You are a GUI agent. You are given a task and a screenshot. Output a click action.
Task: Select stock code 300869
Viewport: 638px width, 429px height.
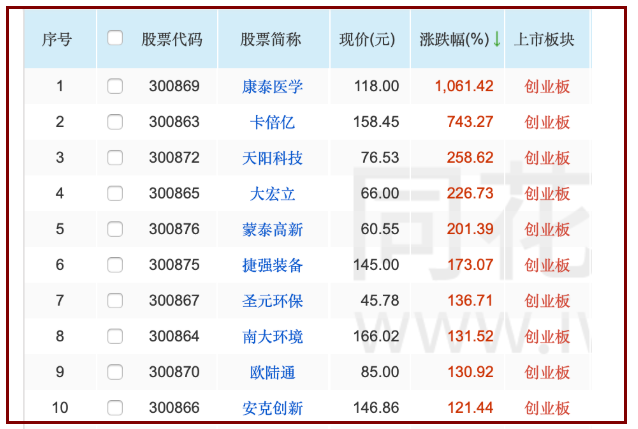[174, 86]
